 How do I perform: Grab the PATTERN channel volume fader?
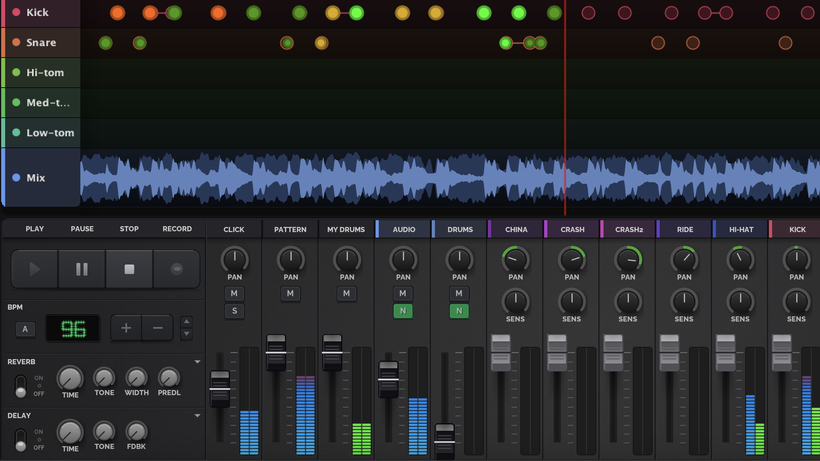[276, 353]
